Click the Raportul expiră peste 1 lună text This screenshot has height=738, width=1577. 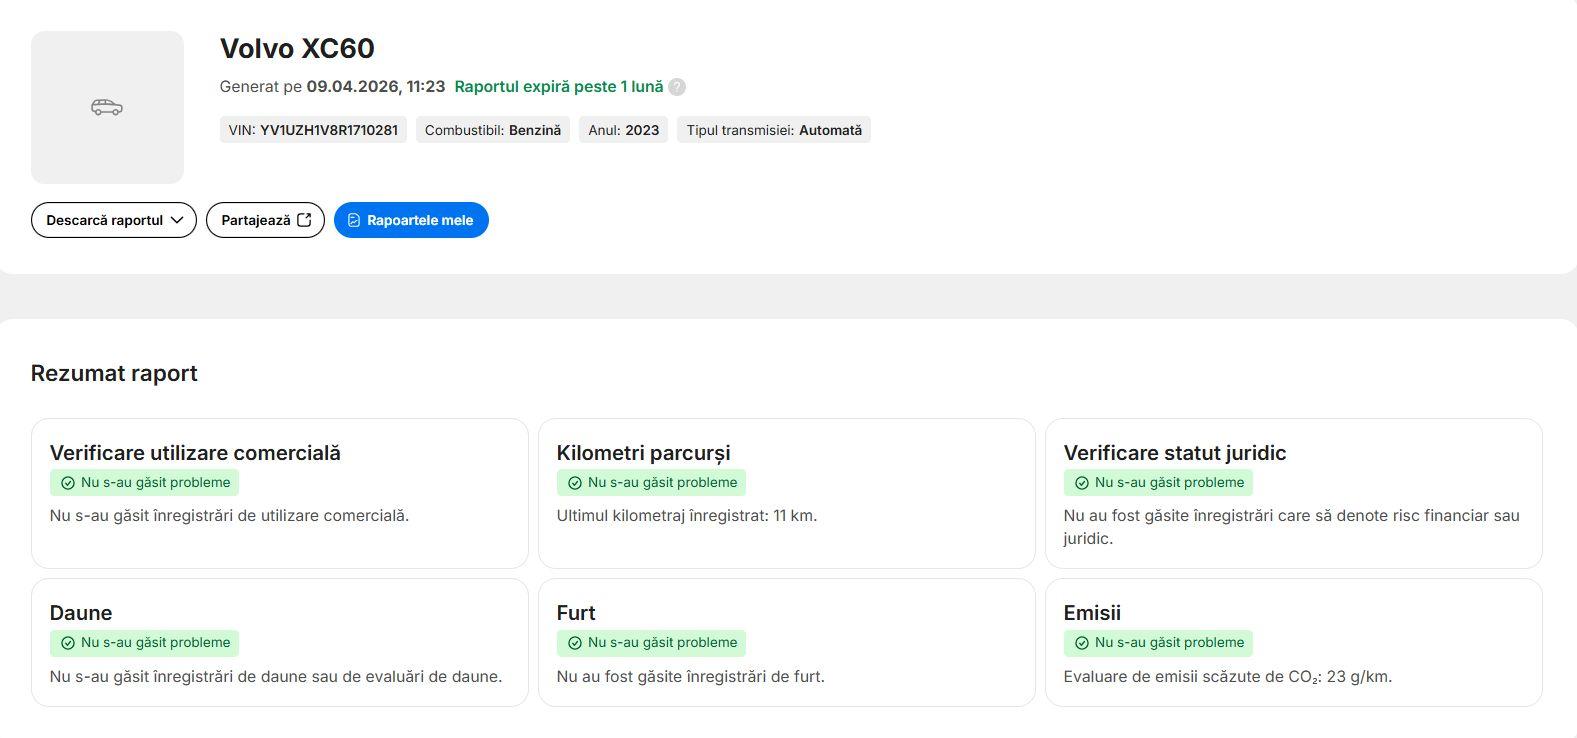click(x=558, y=87)
